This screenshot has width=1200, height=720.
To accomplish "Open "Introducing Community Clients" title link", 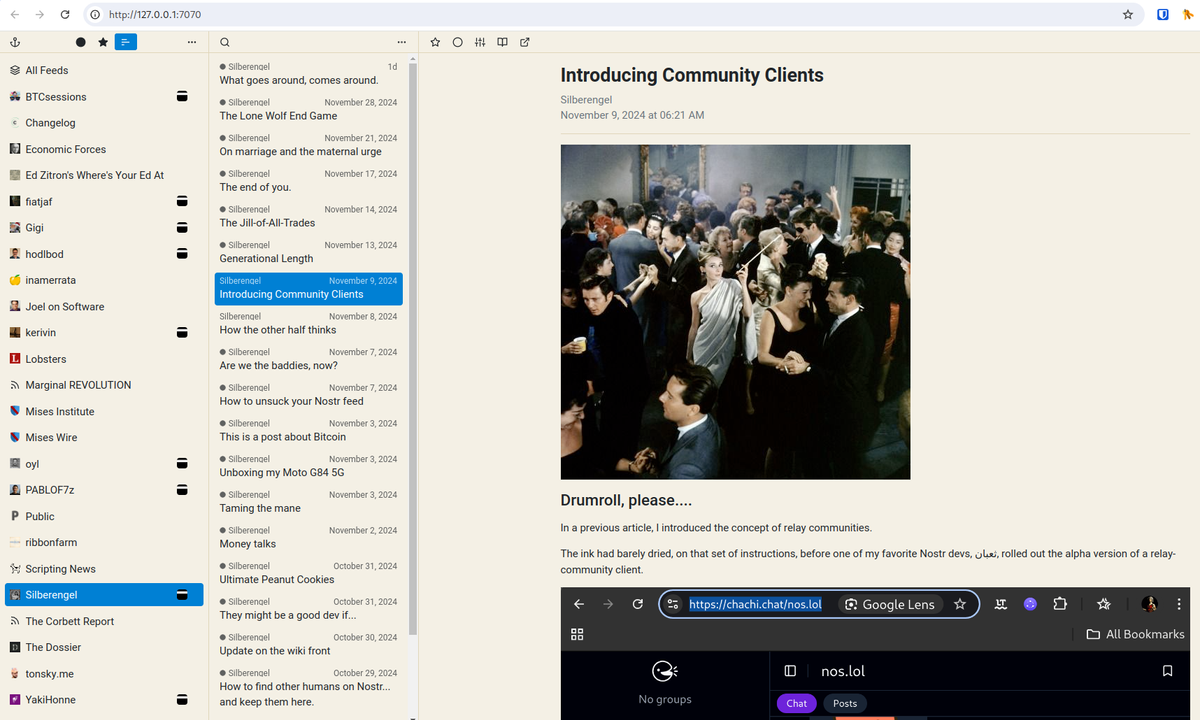I will [692, 75].
